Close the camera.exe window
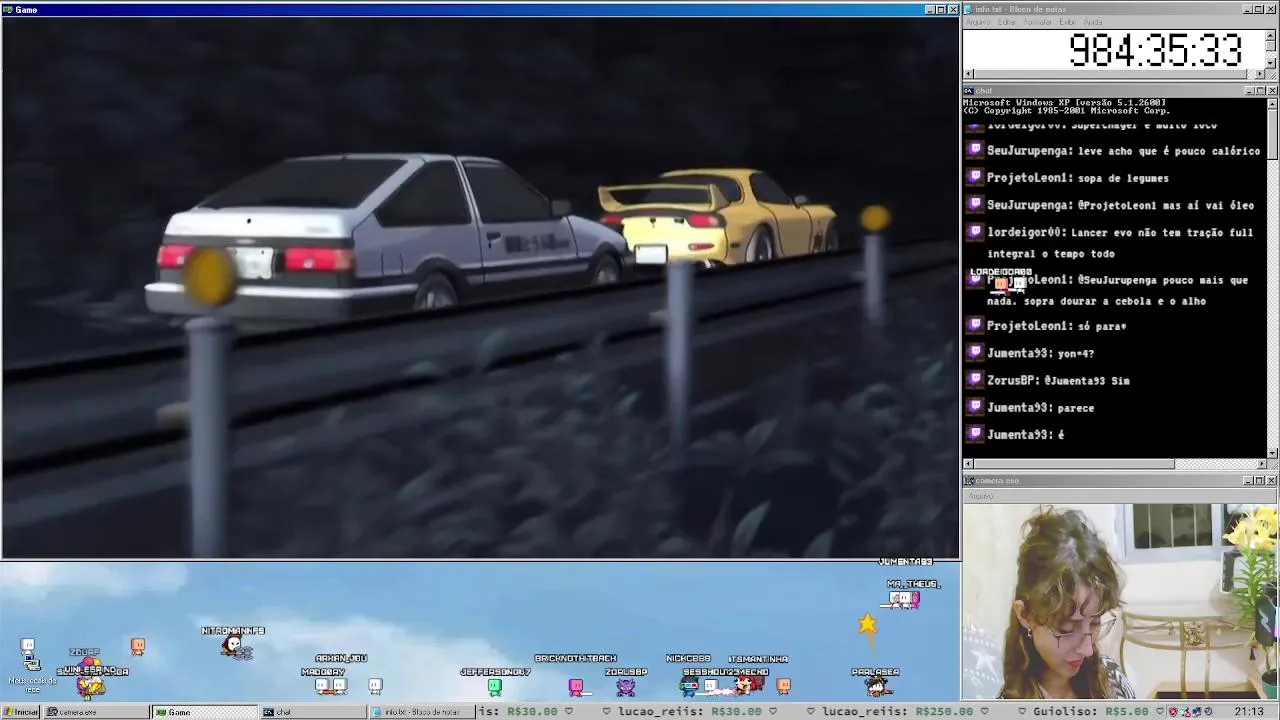The height and width of the screenshot is (720, 1280). click(x=1272, y=481)
